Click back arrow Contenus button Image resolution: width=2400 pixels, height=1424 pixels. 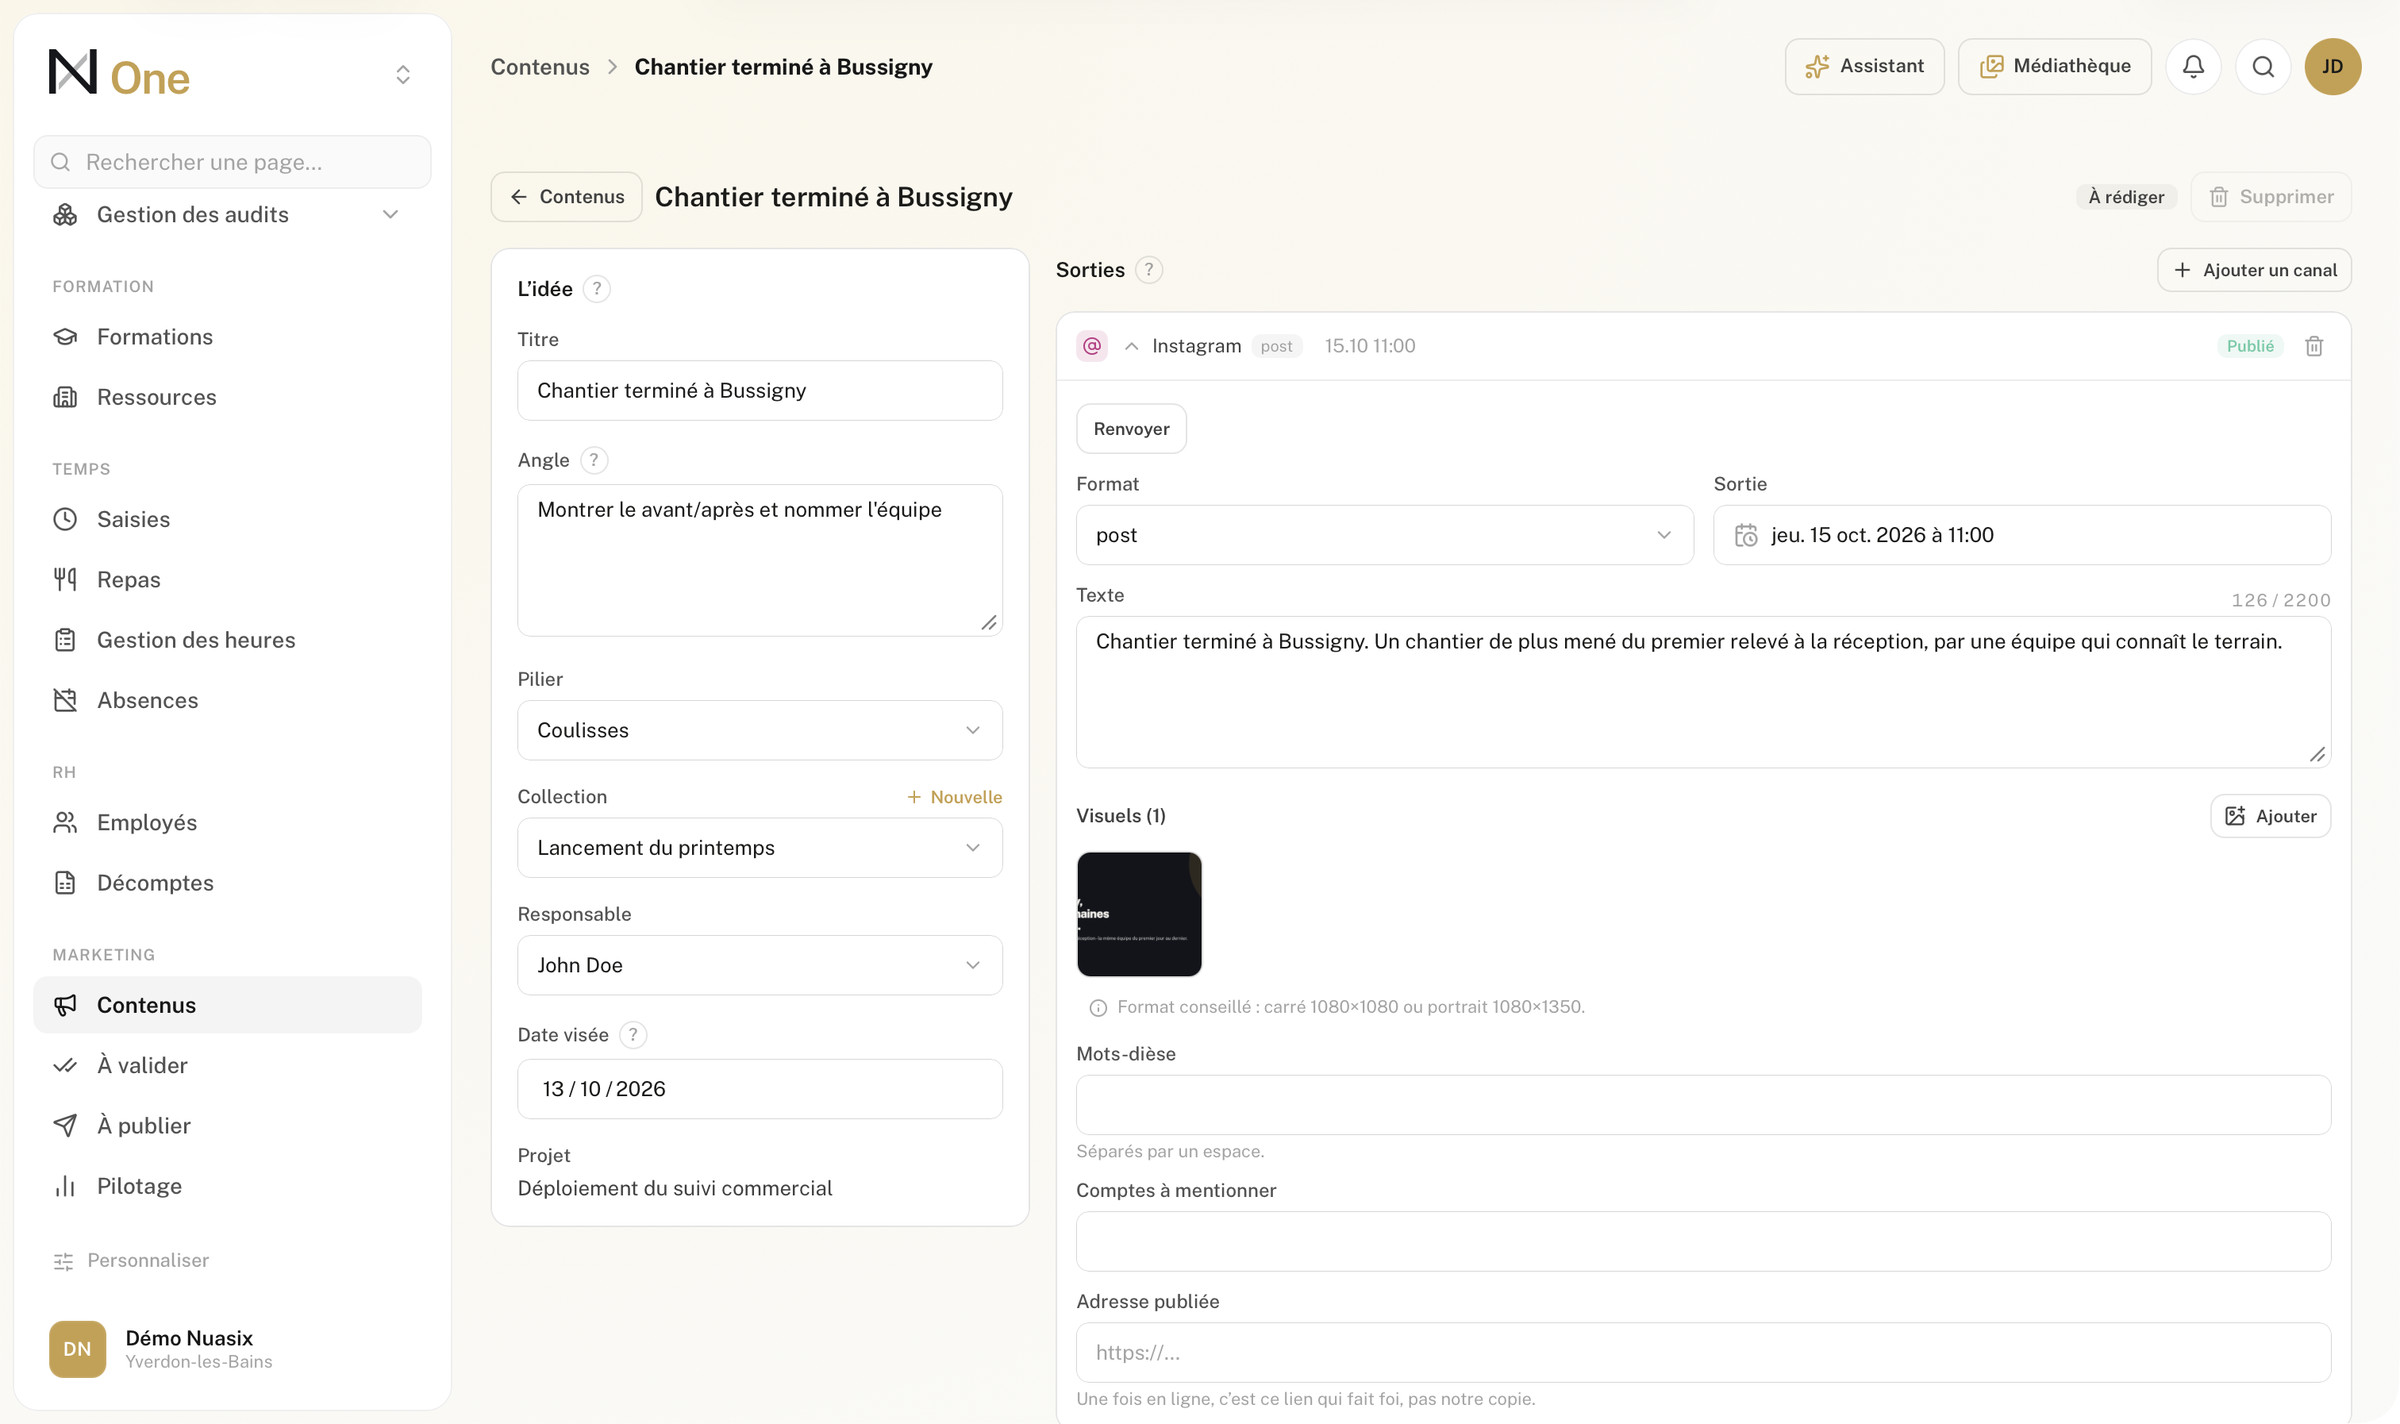pyautogui.click(x=566, y=197)
